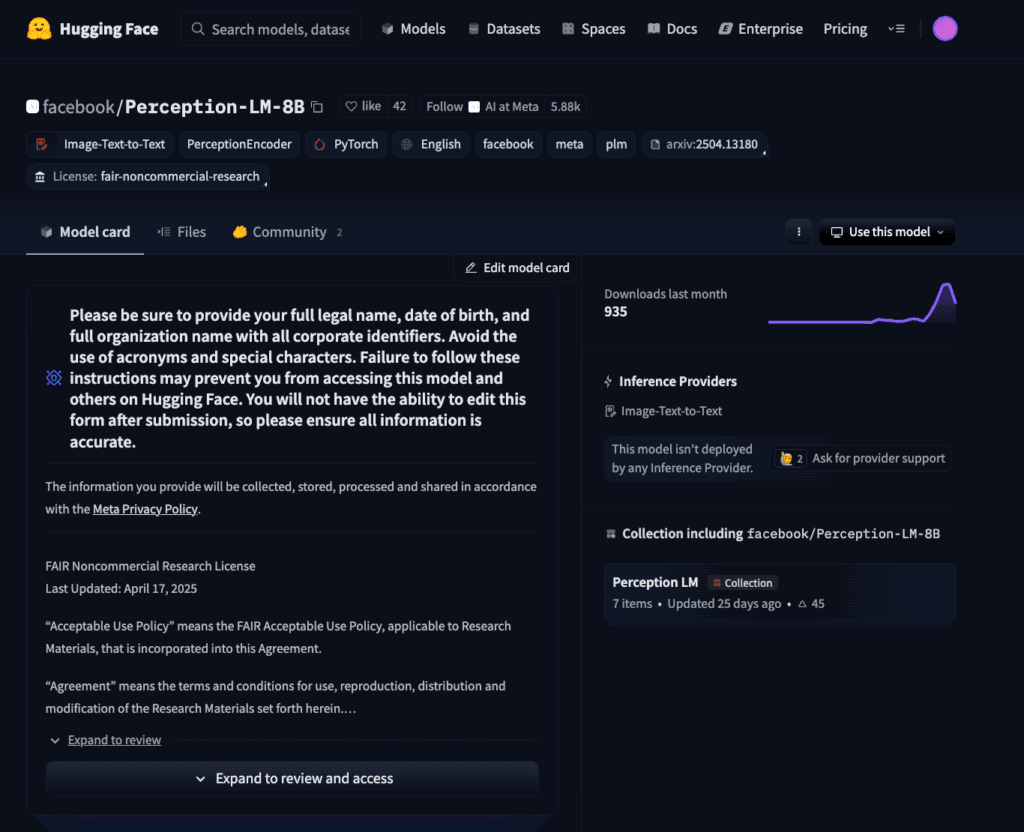Viewport: 1024px width, 832px height.
Task: Click the Inference Providers lightning icon
Action: [x=608, y=381]
